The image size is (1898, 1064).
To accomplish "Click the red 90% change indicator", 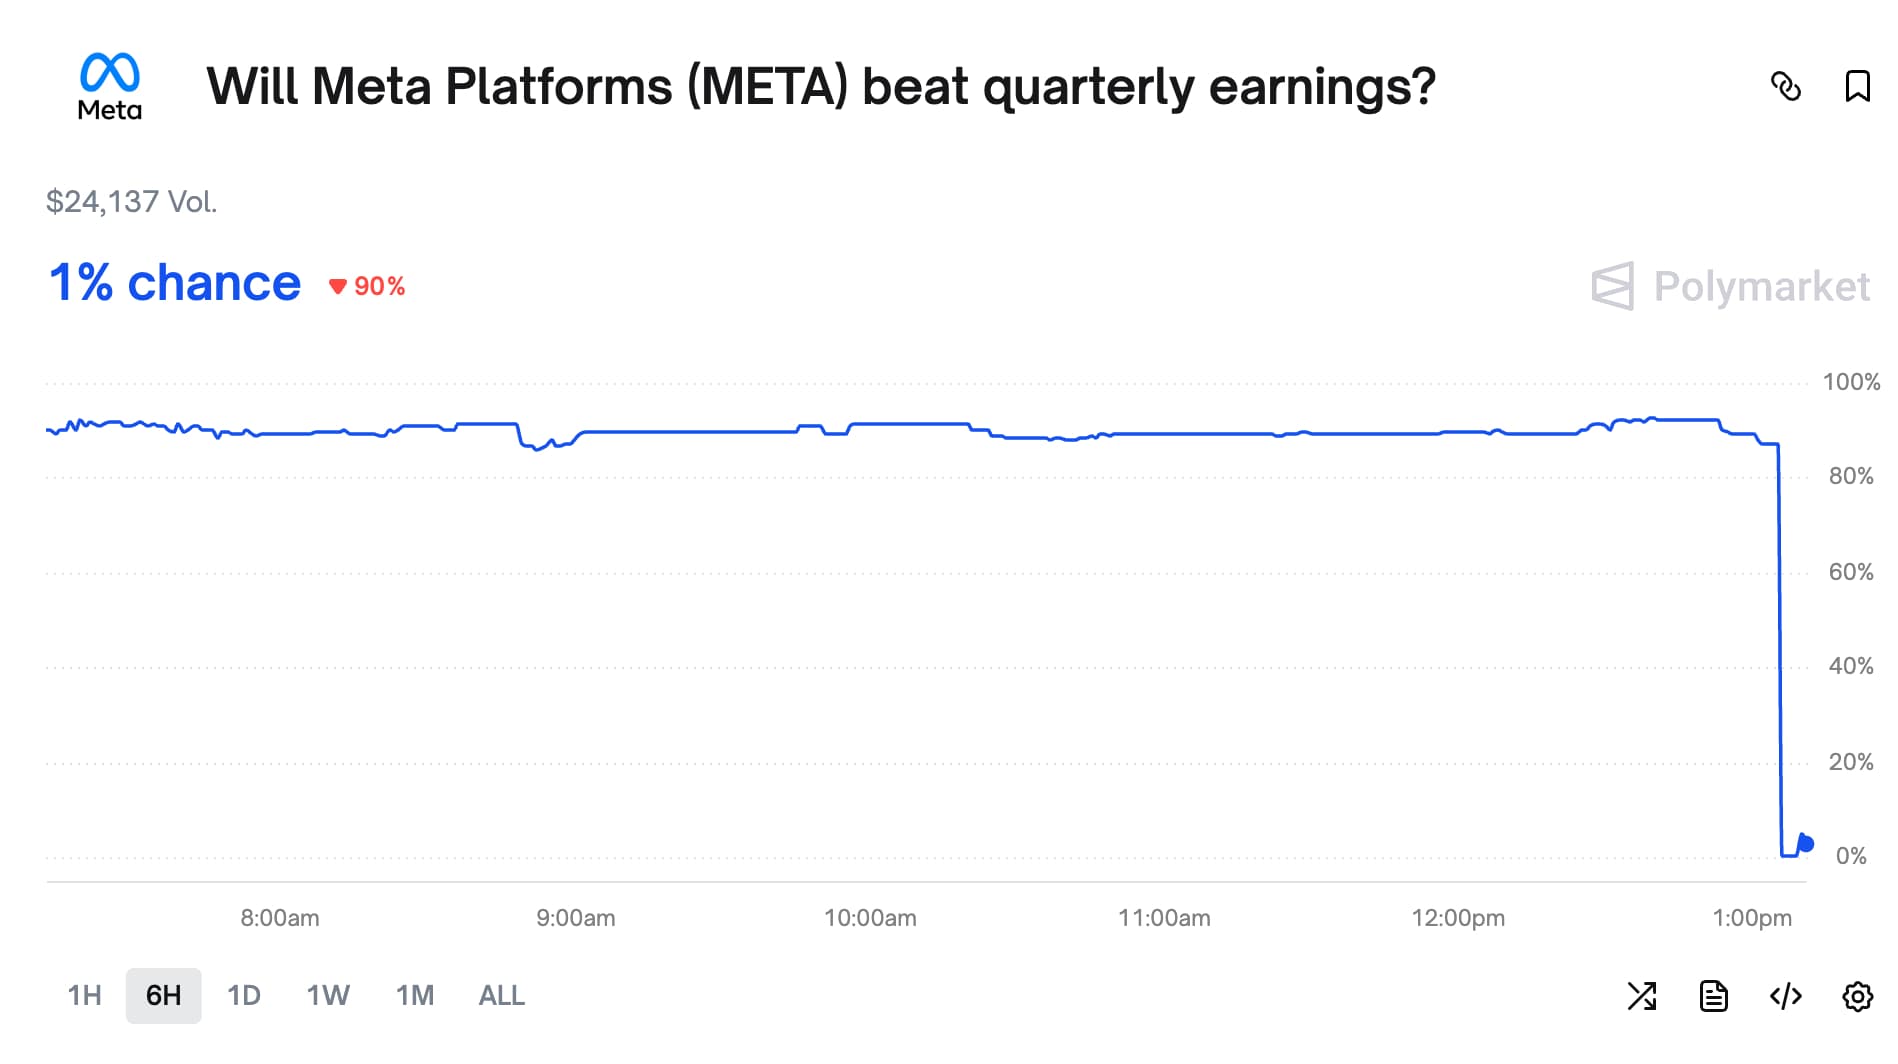I will pyautogui.click(x=367, y=287).
